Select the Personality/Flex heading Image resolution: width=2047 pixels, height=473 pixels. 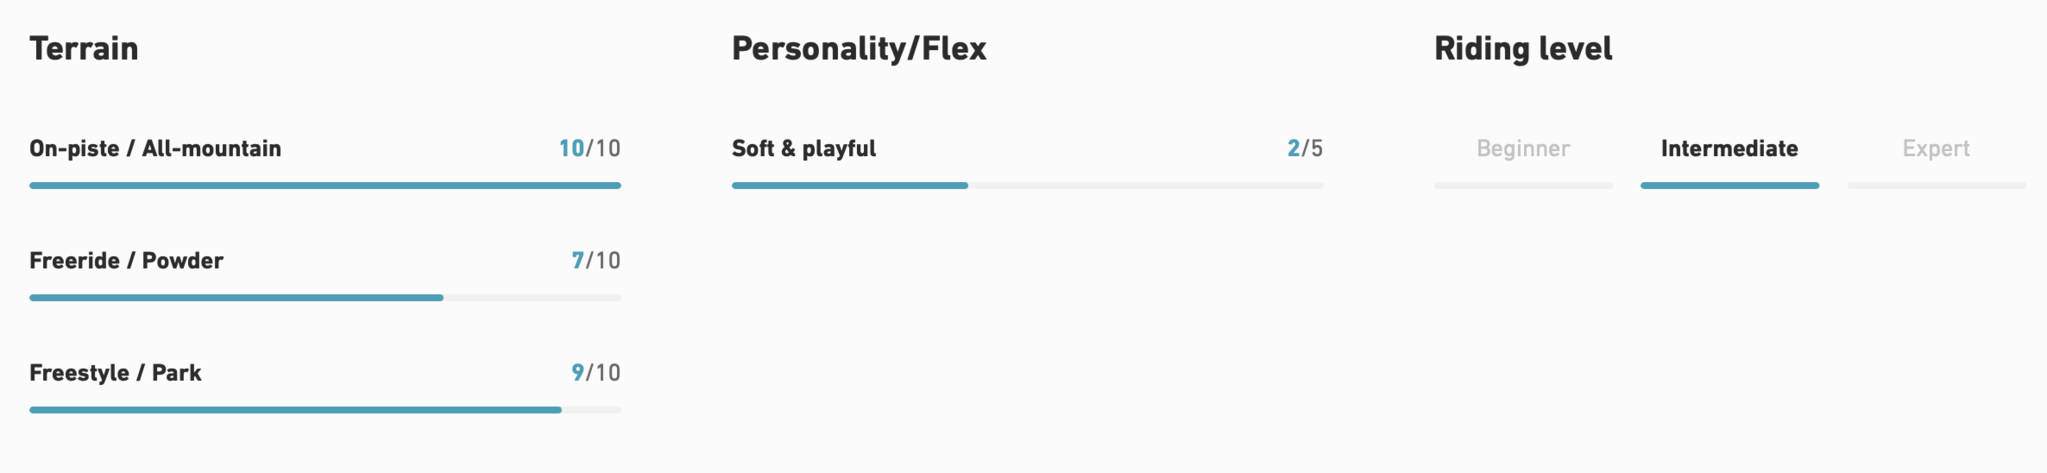(859, 49)
